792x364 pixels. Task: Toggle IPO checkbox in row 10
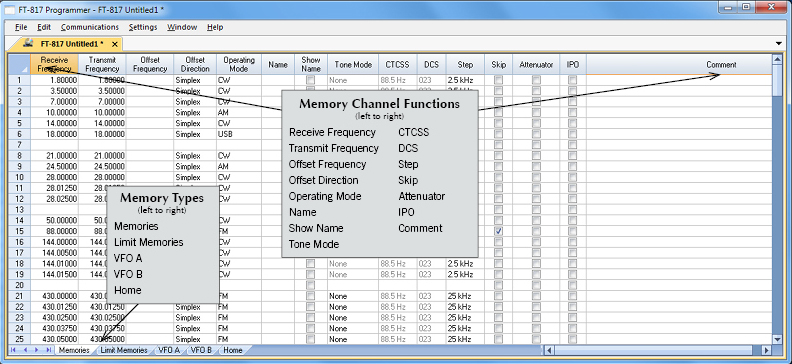click(572, 177)
